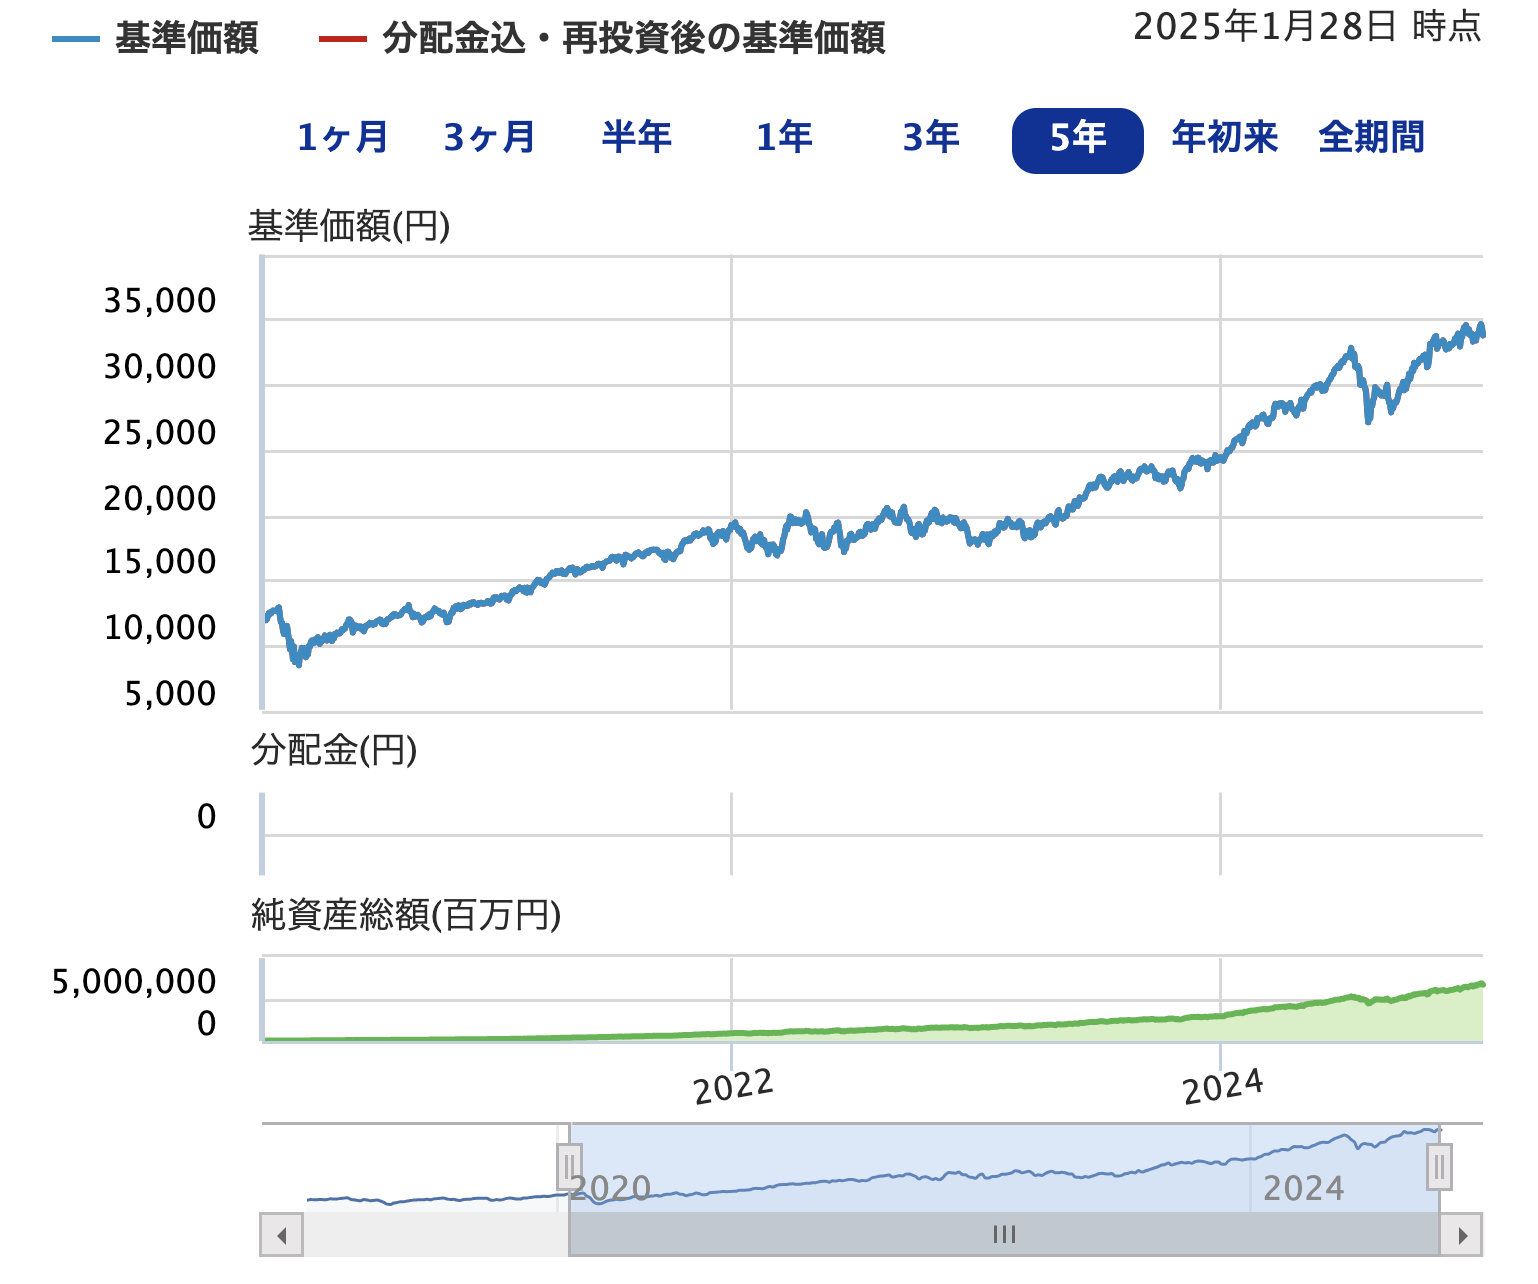The height and width of the screenshot is (1284, 1538).
Task: Display 全期間 full history range
Action: click(x=1371, y=138)
